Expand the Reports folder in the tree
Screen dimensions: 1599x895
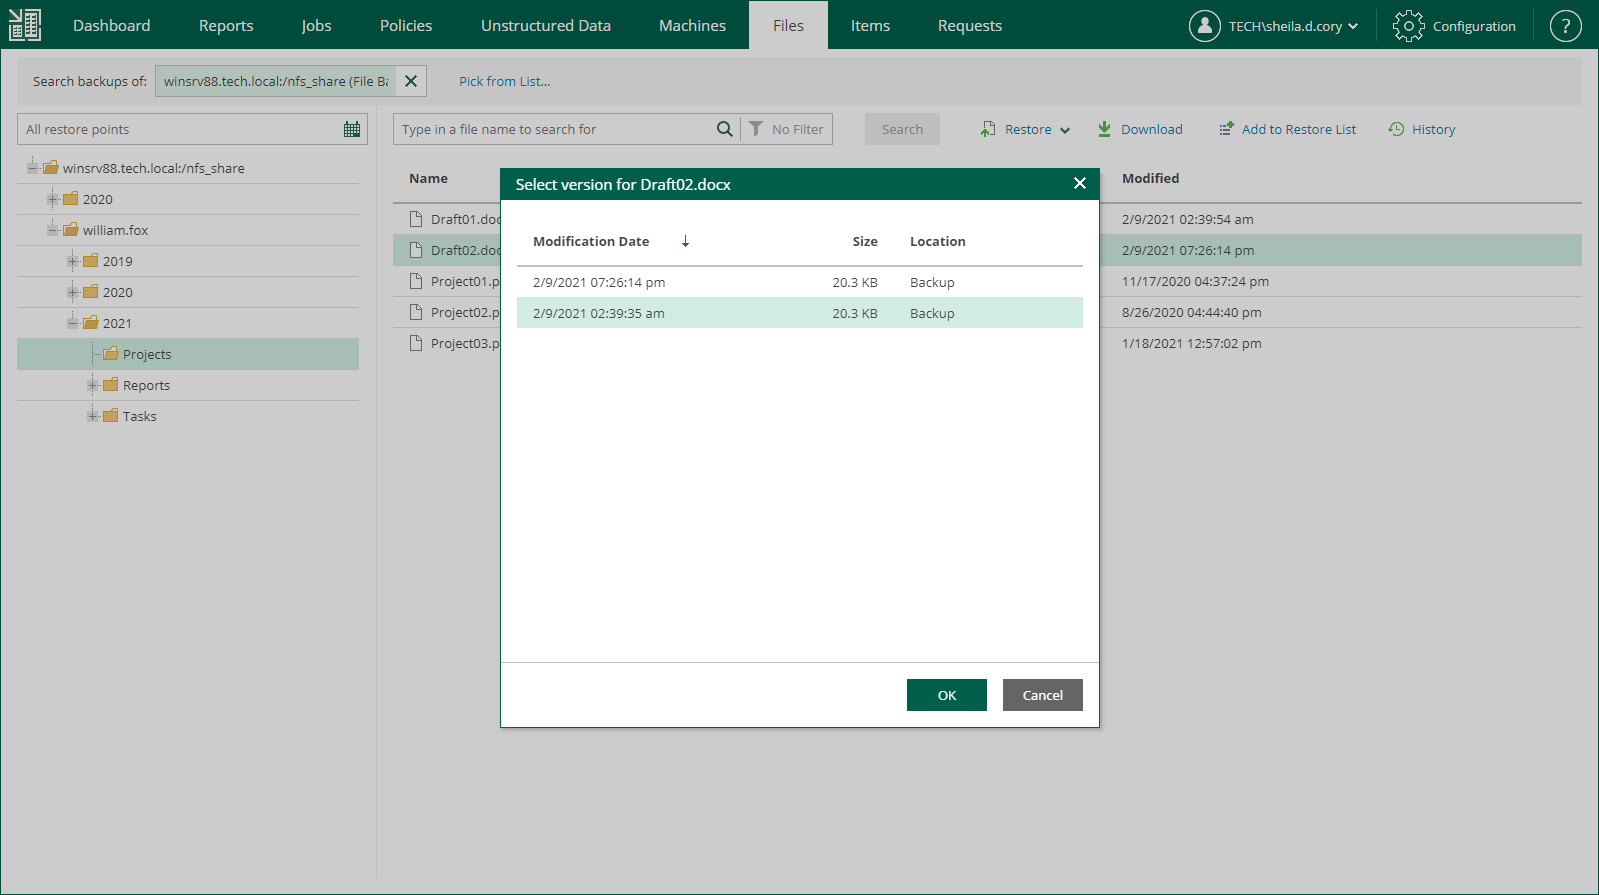(x=93, y=385)
